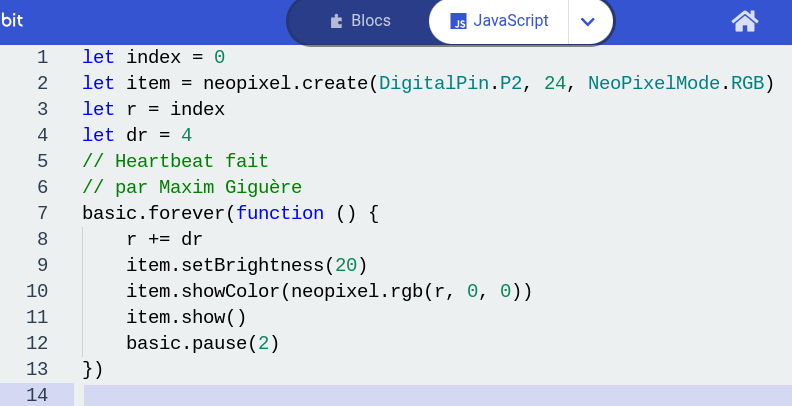Select the JavaScript editor tab
Image resolution: width=792 pixels, height=406 pixels.
(x=499, y=21)
